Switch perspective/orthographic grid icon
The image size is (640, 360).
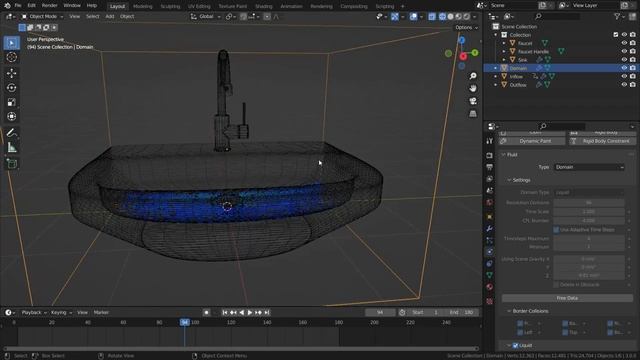(x=473, y=114)
